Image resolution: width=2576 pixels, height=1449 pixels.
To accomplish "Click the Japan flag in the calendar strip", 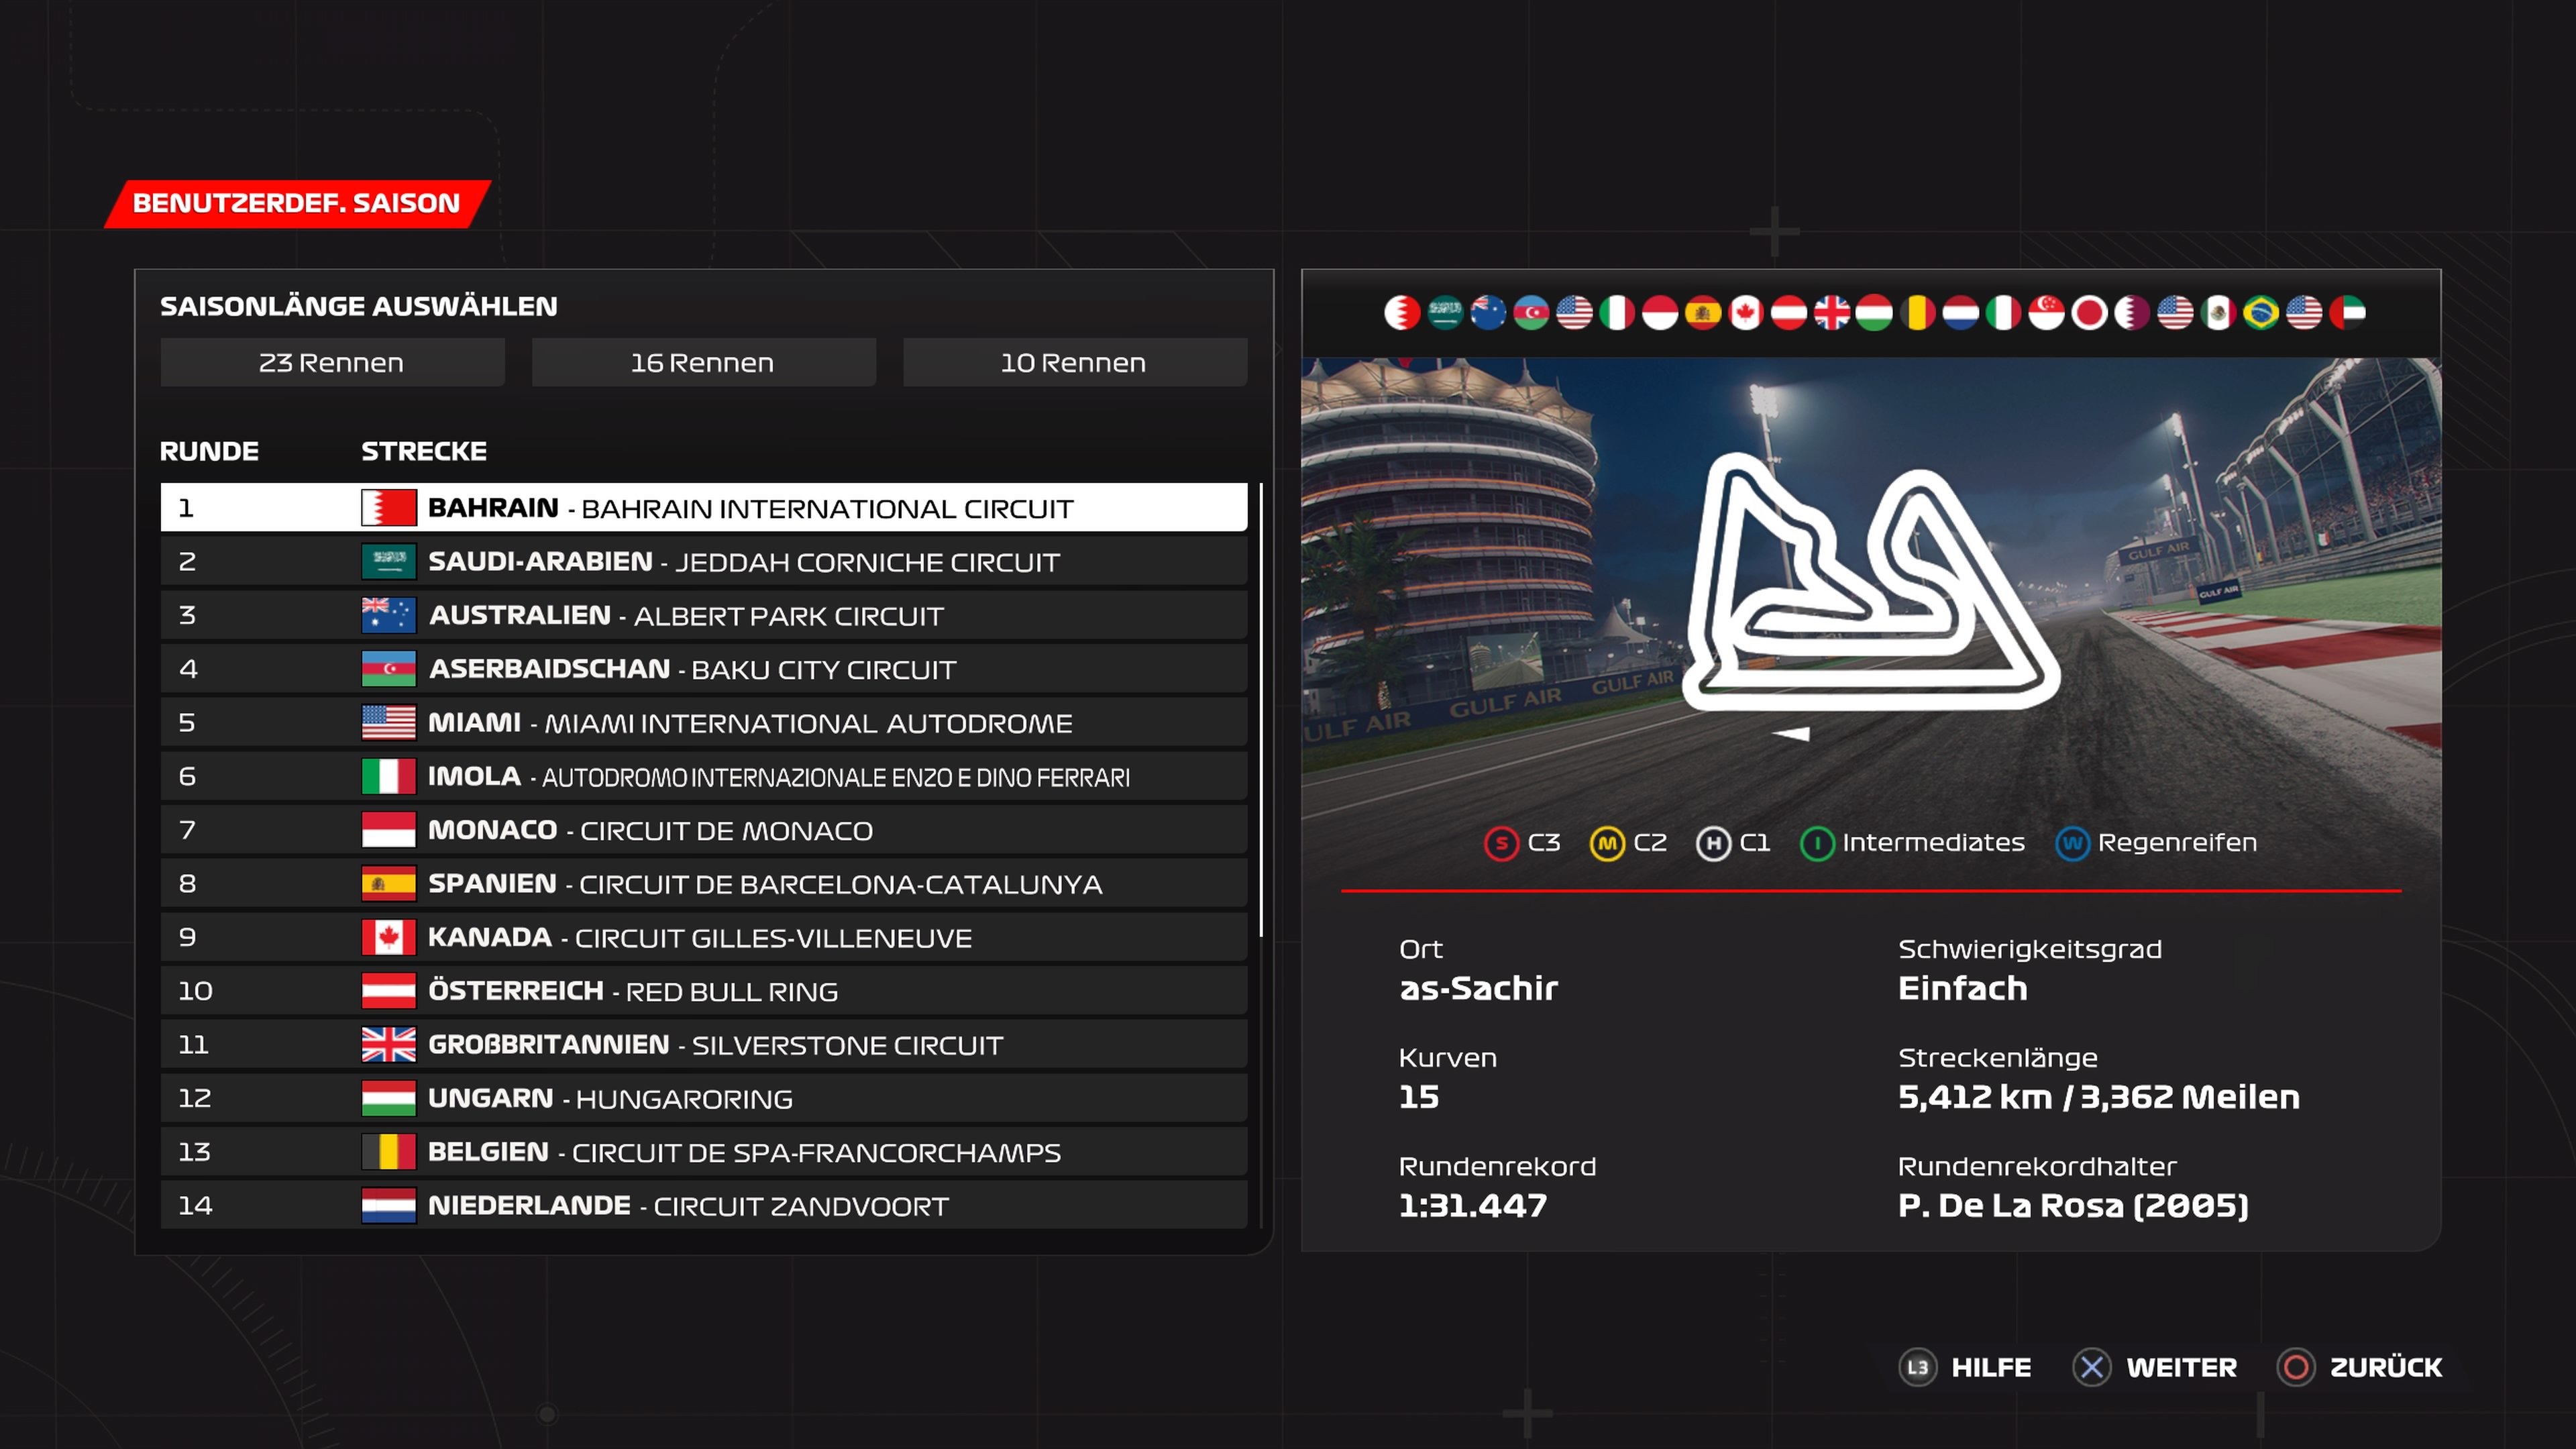I will 2089,313.
